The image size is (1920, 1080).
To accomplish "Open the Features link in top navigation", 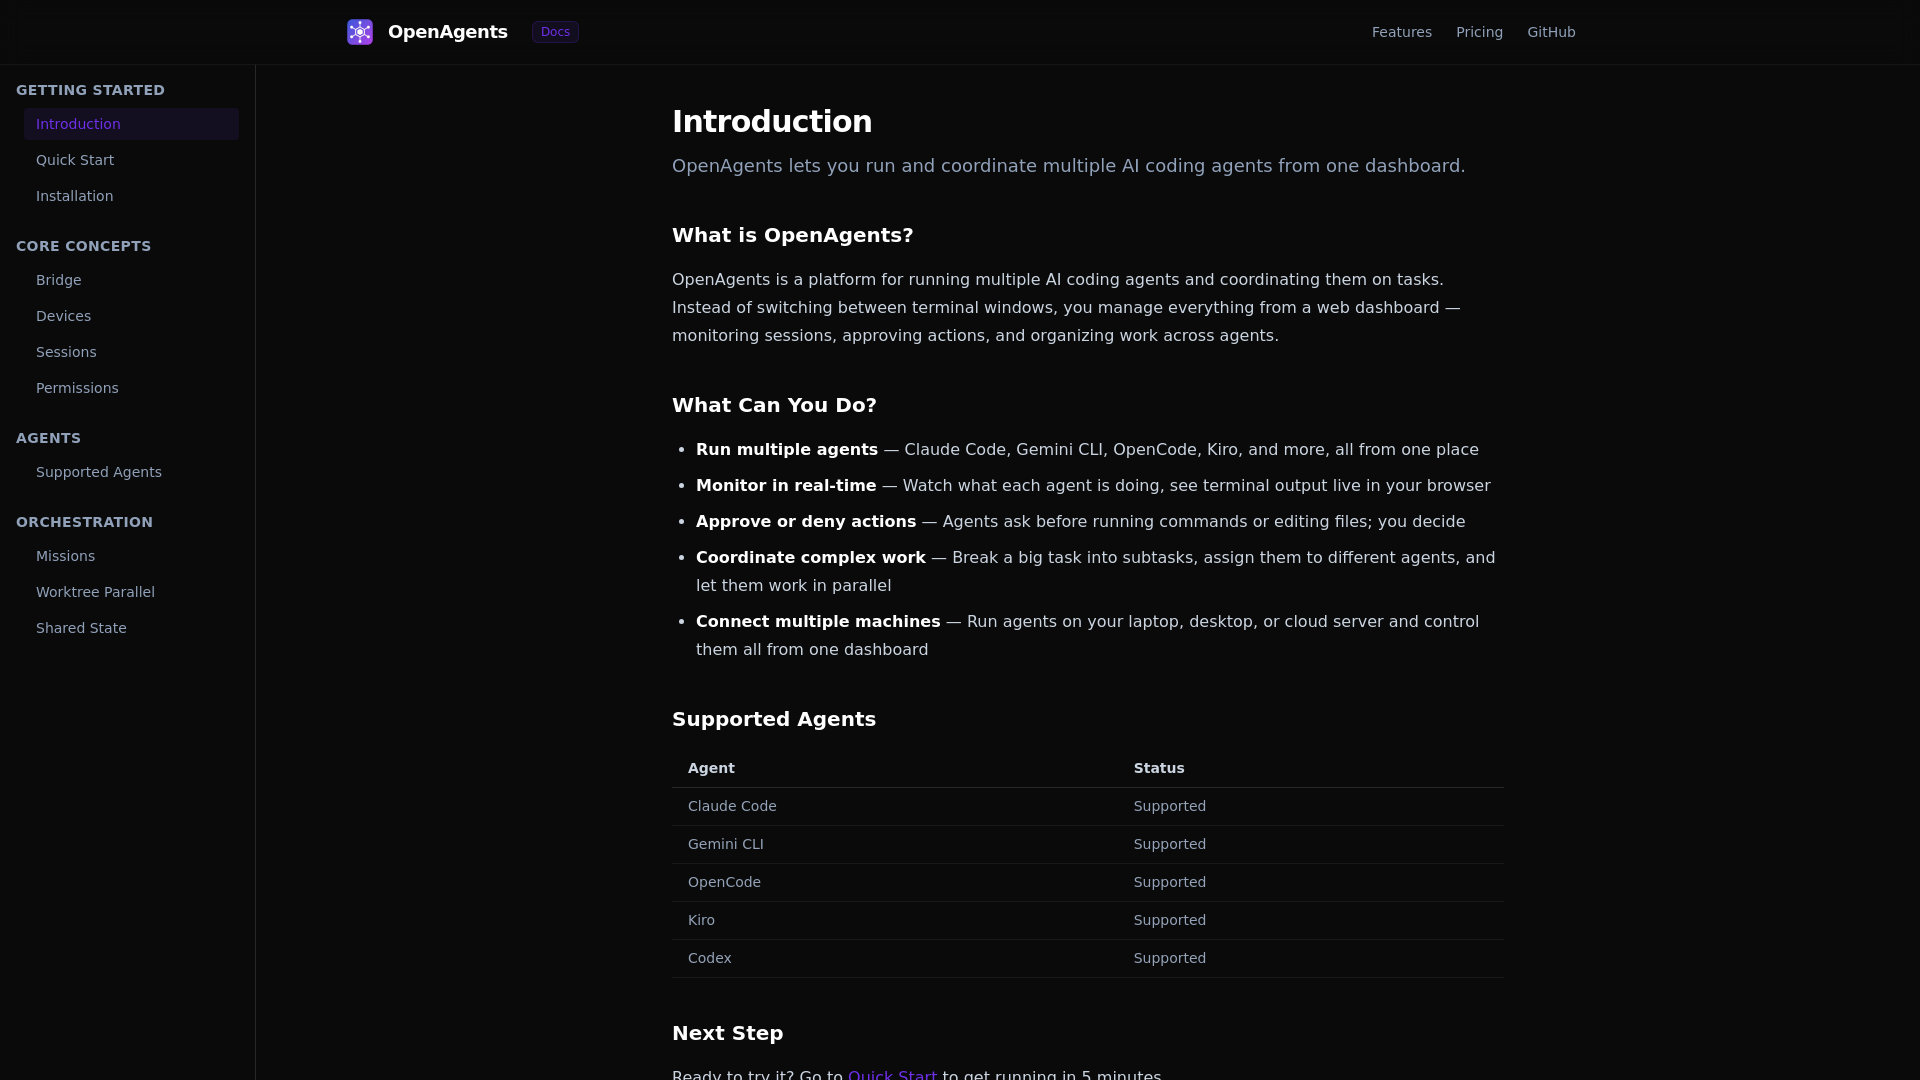I will (1401, 32).
